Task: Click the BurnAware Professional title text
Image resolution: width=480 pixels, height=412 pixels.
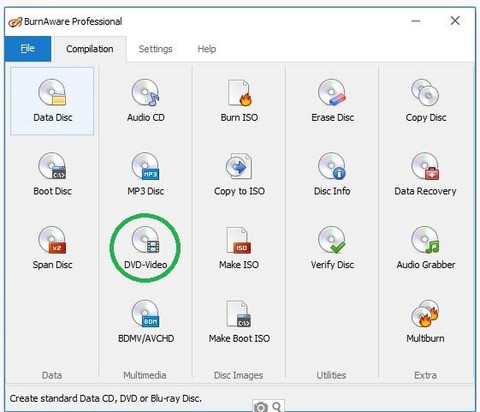Action: (x=73, y=22)
